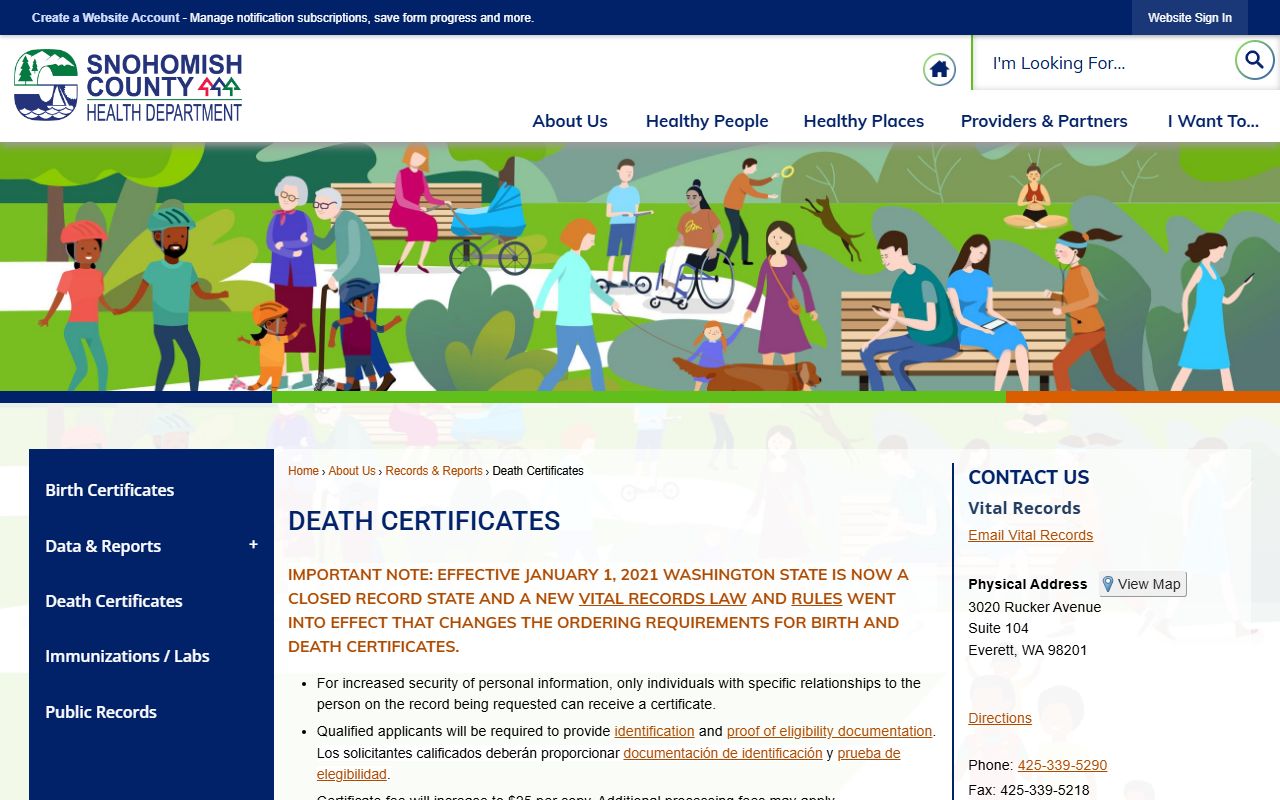This screenshot has width=1280, height=800.
Task: Open the Healthy People menu
Action: [707, 121]
